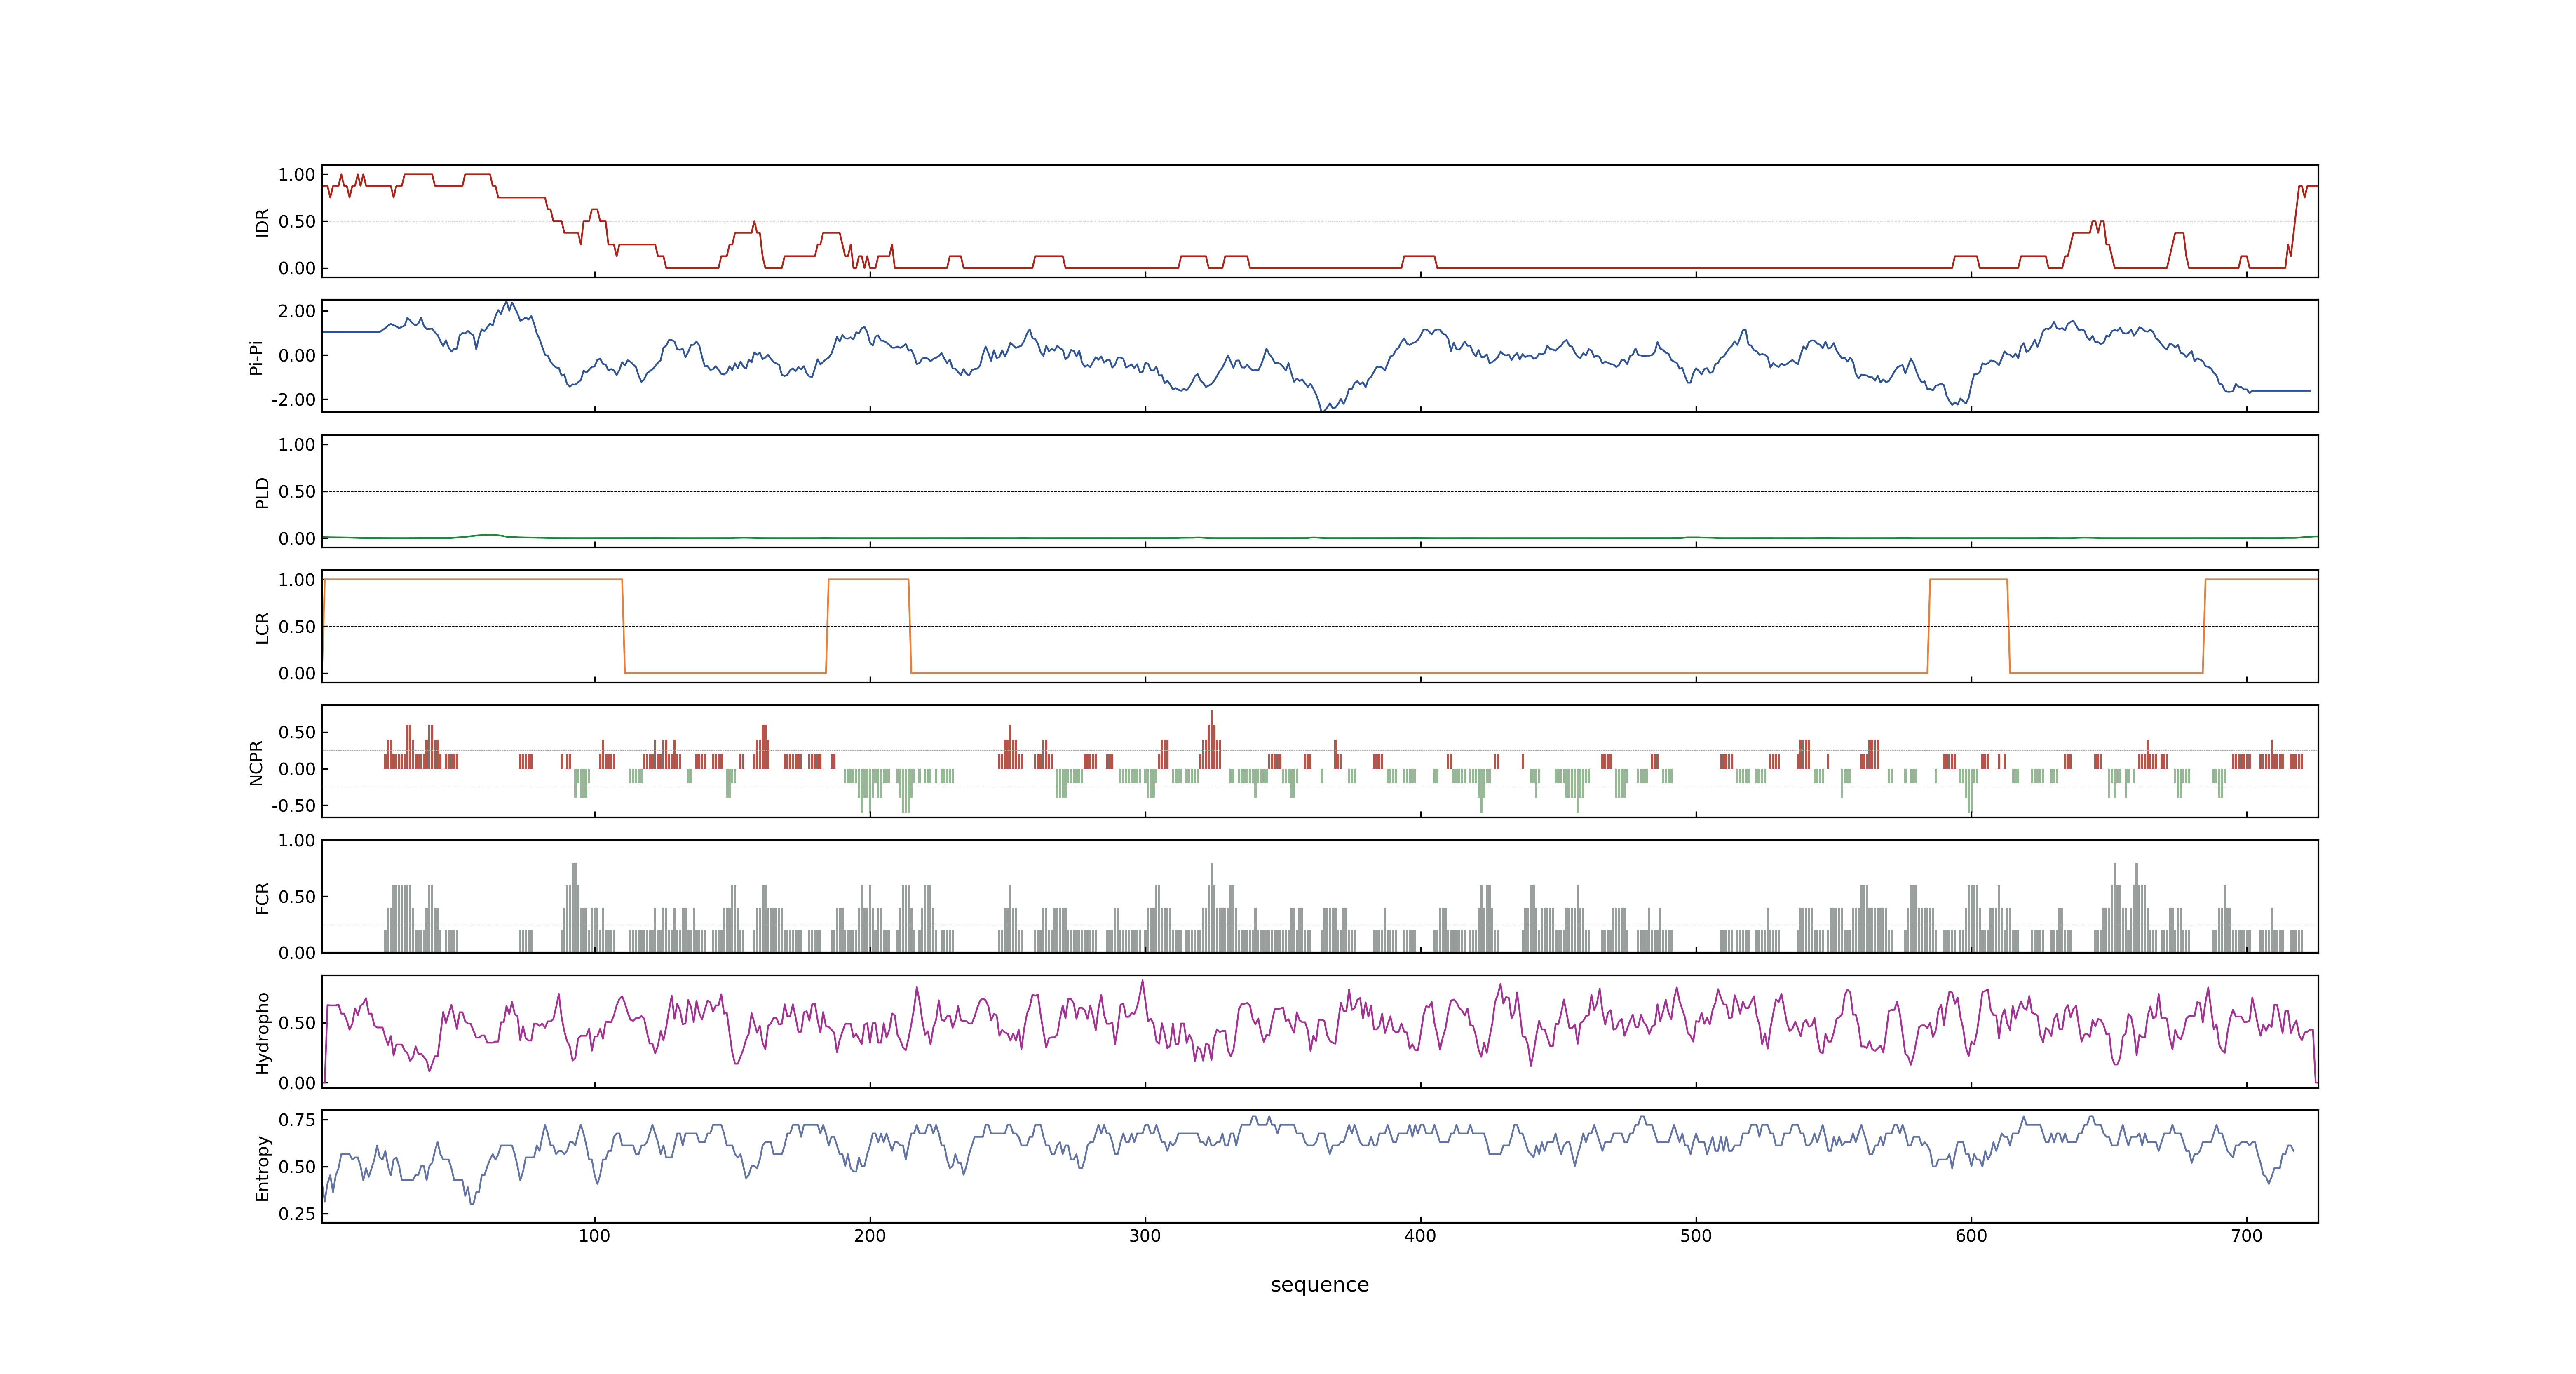The image size is (2576, 1374).
Task: Click the 0.00 tick on FCR panel
Action: [x=297, y=953]
